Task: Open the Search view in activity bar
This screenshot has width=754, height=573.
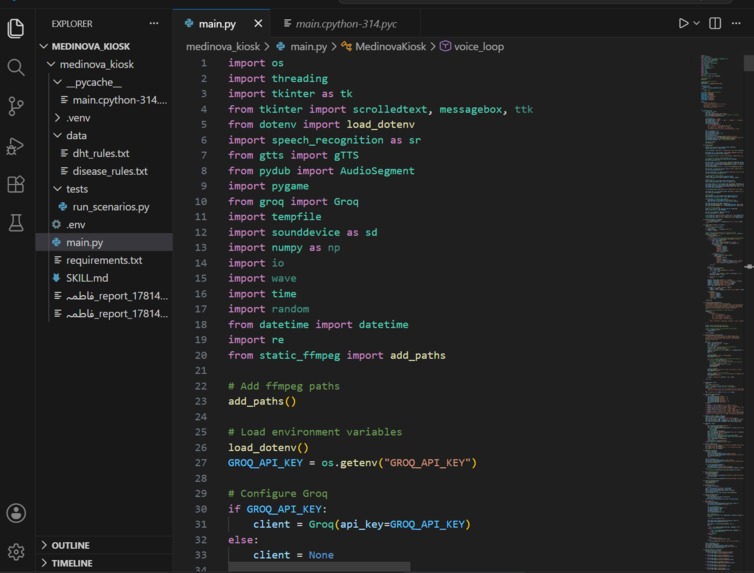Action: (x=16, y=67)
